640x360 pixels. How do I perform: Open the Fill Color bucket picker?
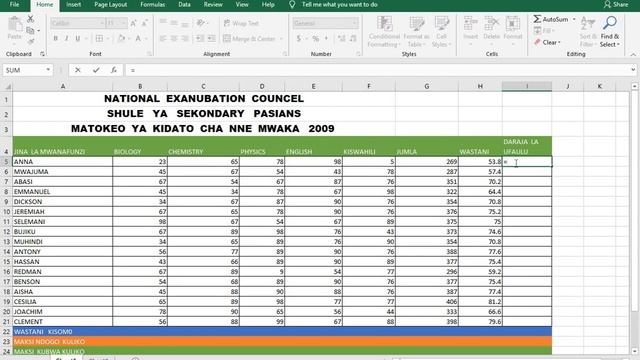point(121,39)
